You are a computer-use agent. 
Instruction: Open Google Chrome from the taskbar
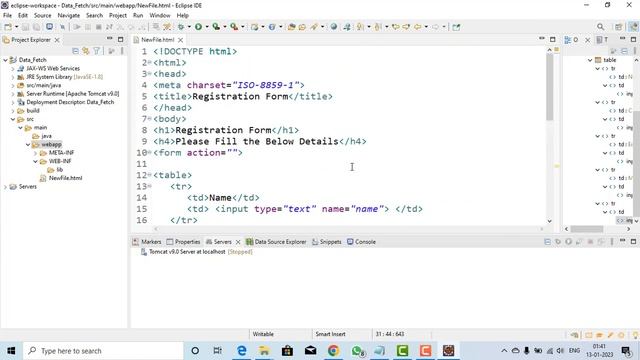(x=333, y=351)
